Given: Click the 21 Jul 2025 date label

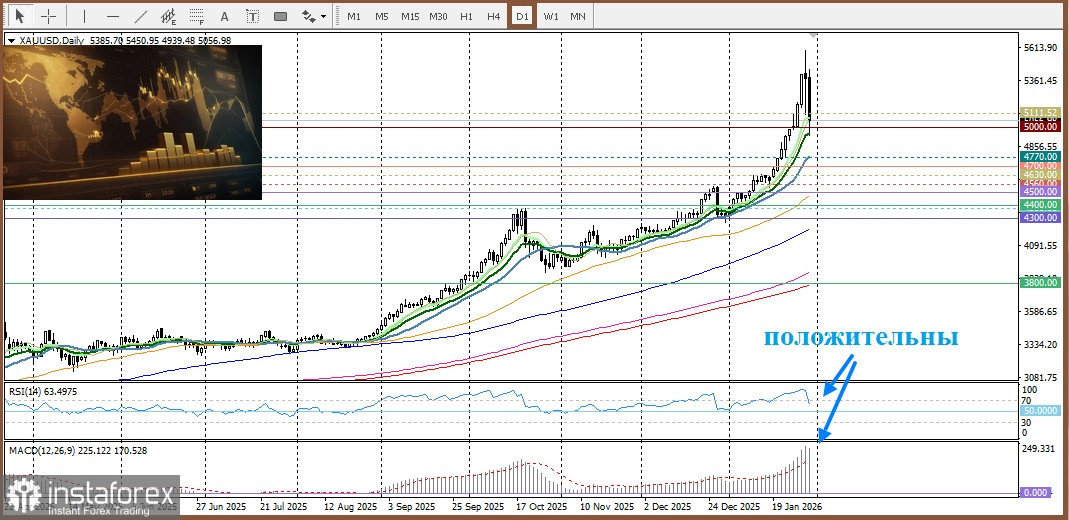Looking at the screenshot, I should [282, 507].
